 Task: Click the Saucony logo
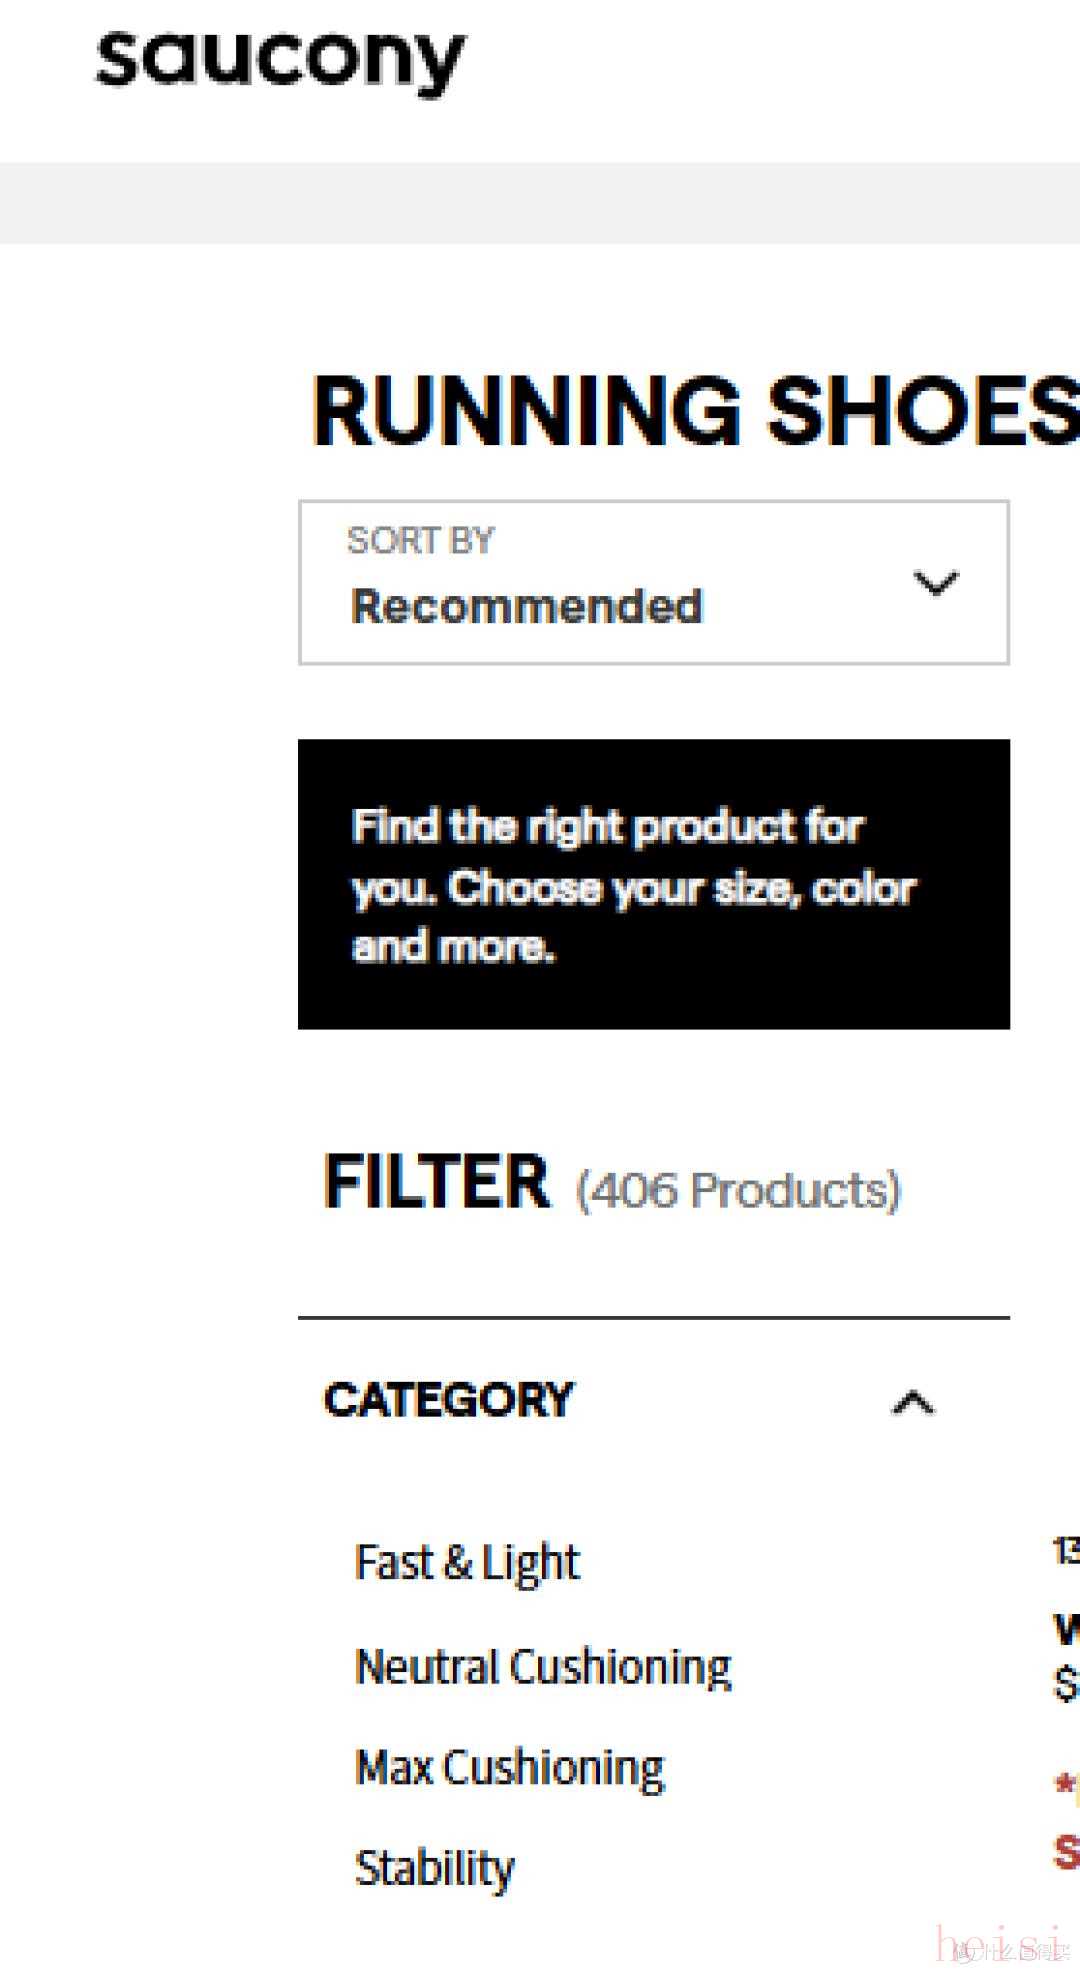(x=280, y=60)
